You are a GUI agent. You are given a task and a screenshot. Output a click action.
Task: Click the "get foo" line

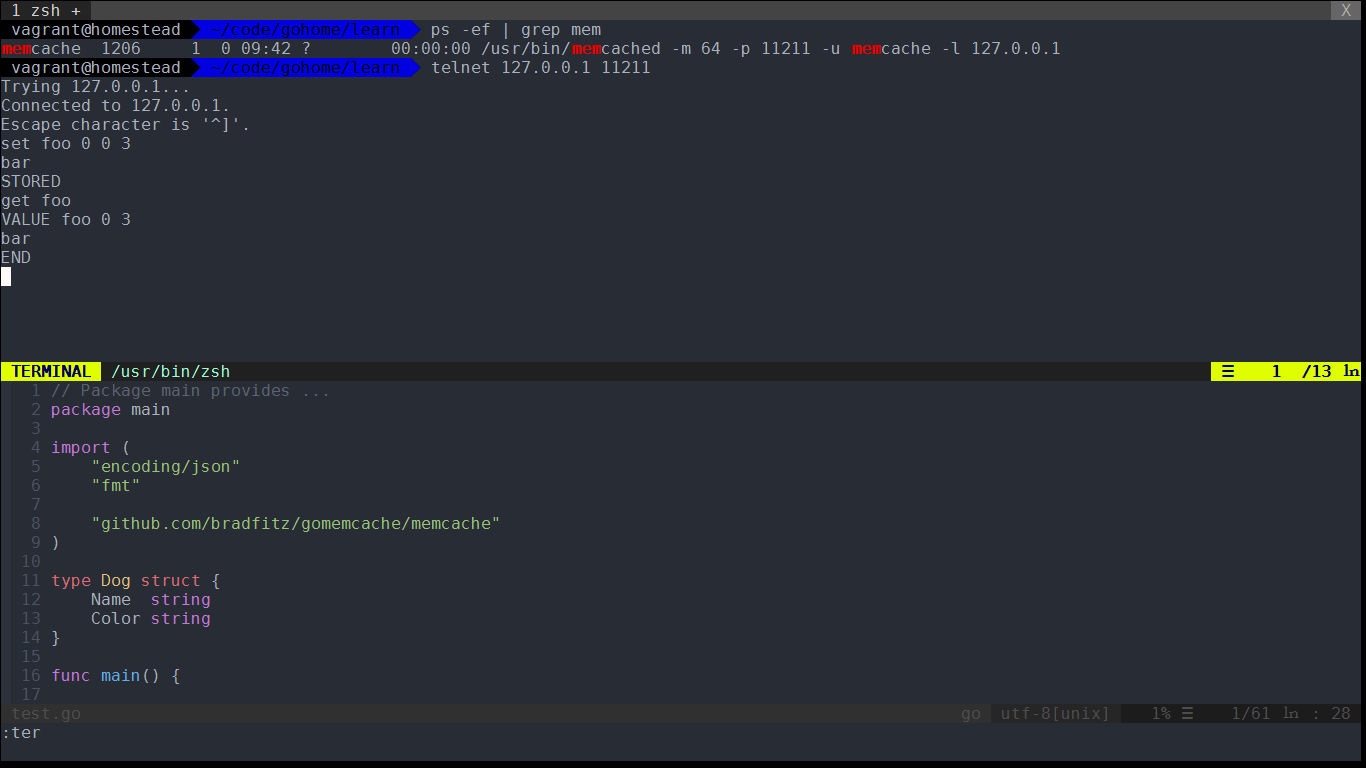(x=36, y=201)
